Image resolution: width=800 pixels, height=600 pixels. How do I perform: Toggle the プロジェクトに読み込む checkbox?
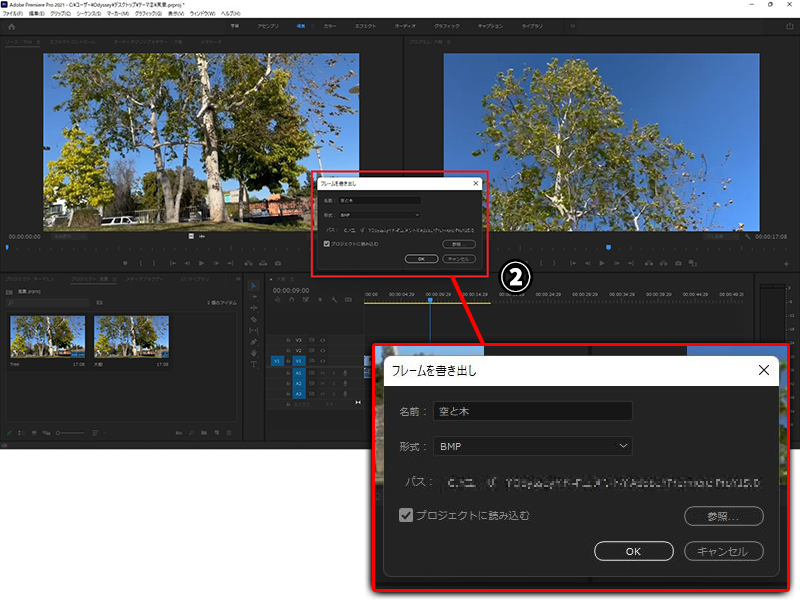pos(406,516)
